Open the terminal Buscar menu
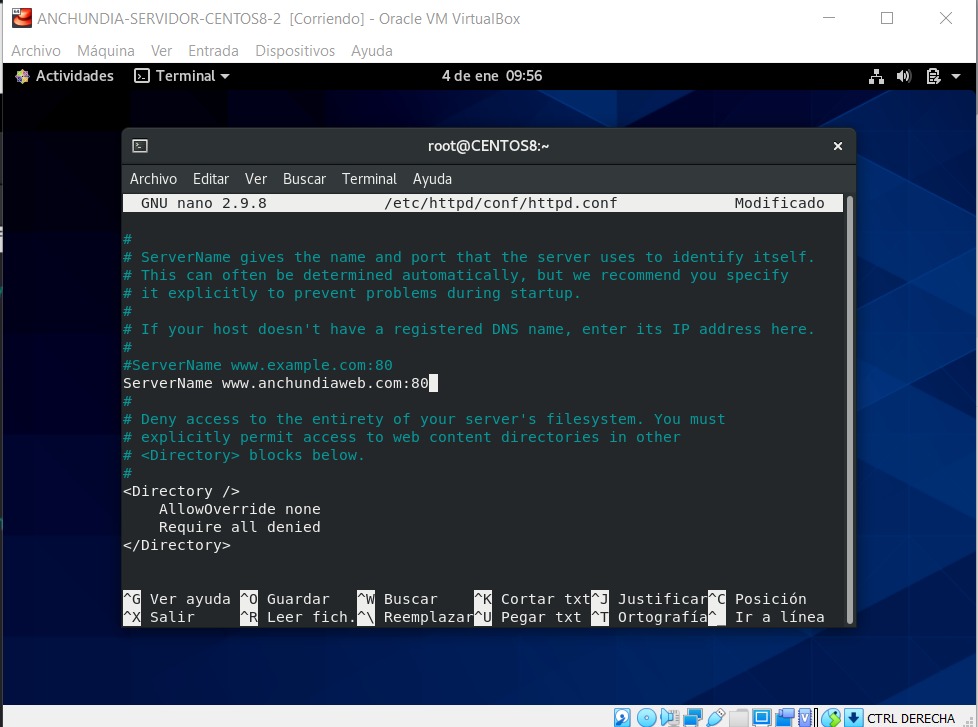 point(304,179)
